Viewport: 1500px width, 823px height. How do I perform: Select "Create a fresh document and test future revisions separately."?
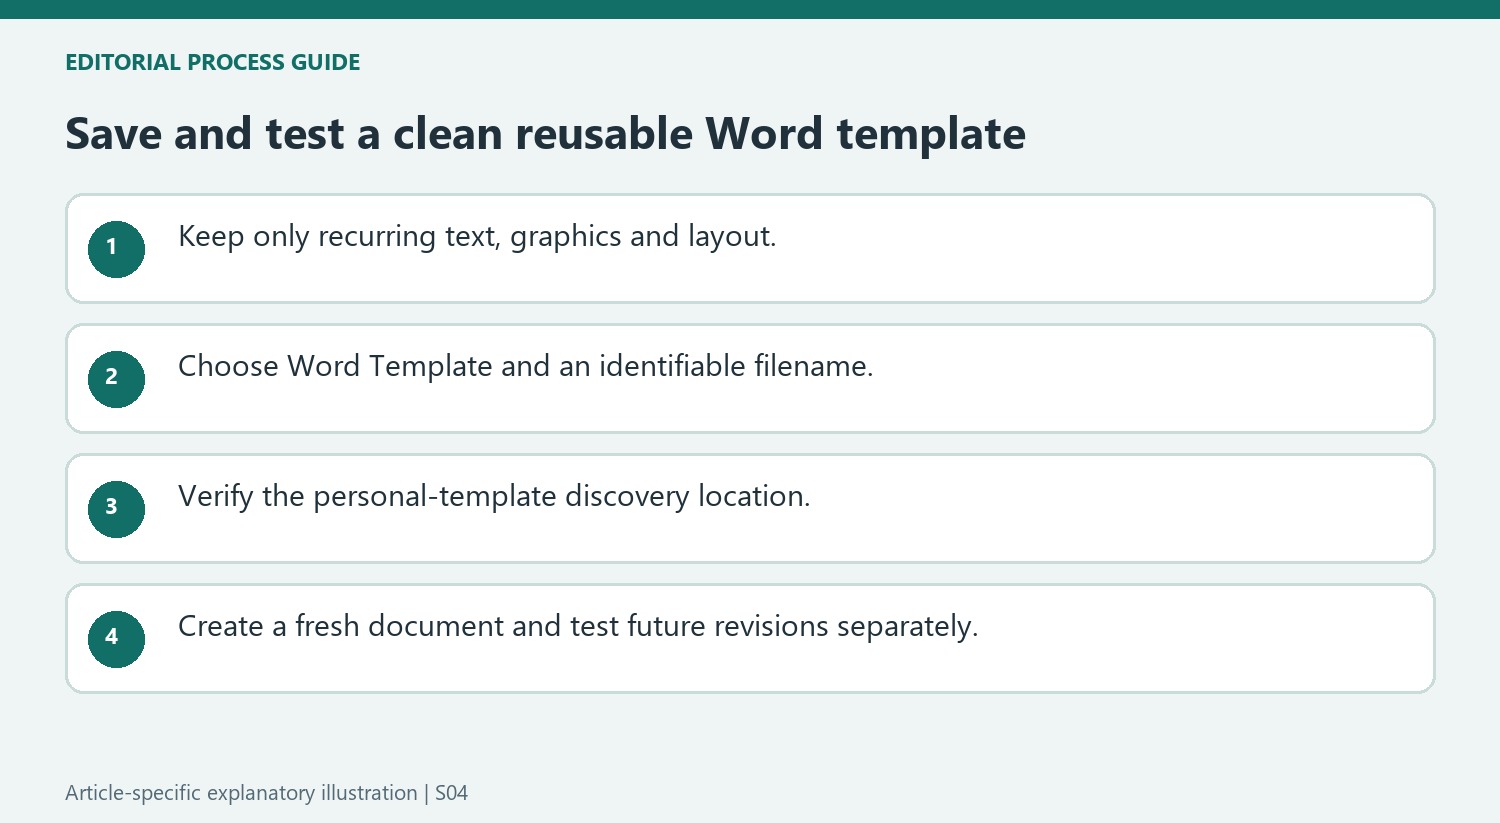pyautogui.click(x=578, y=627)
